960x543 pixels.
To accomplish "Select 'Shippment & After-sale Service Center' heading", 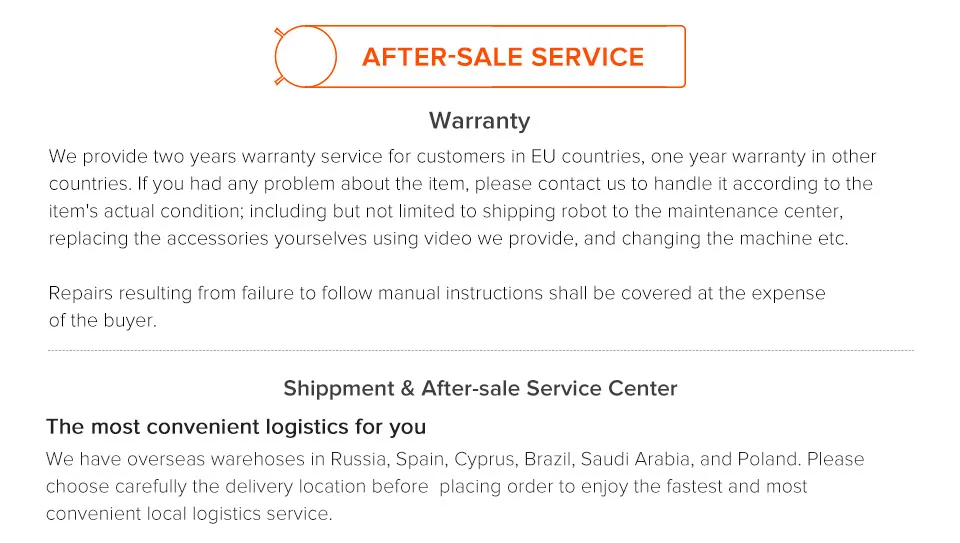I will click(x=480, y=388).
